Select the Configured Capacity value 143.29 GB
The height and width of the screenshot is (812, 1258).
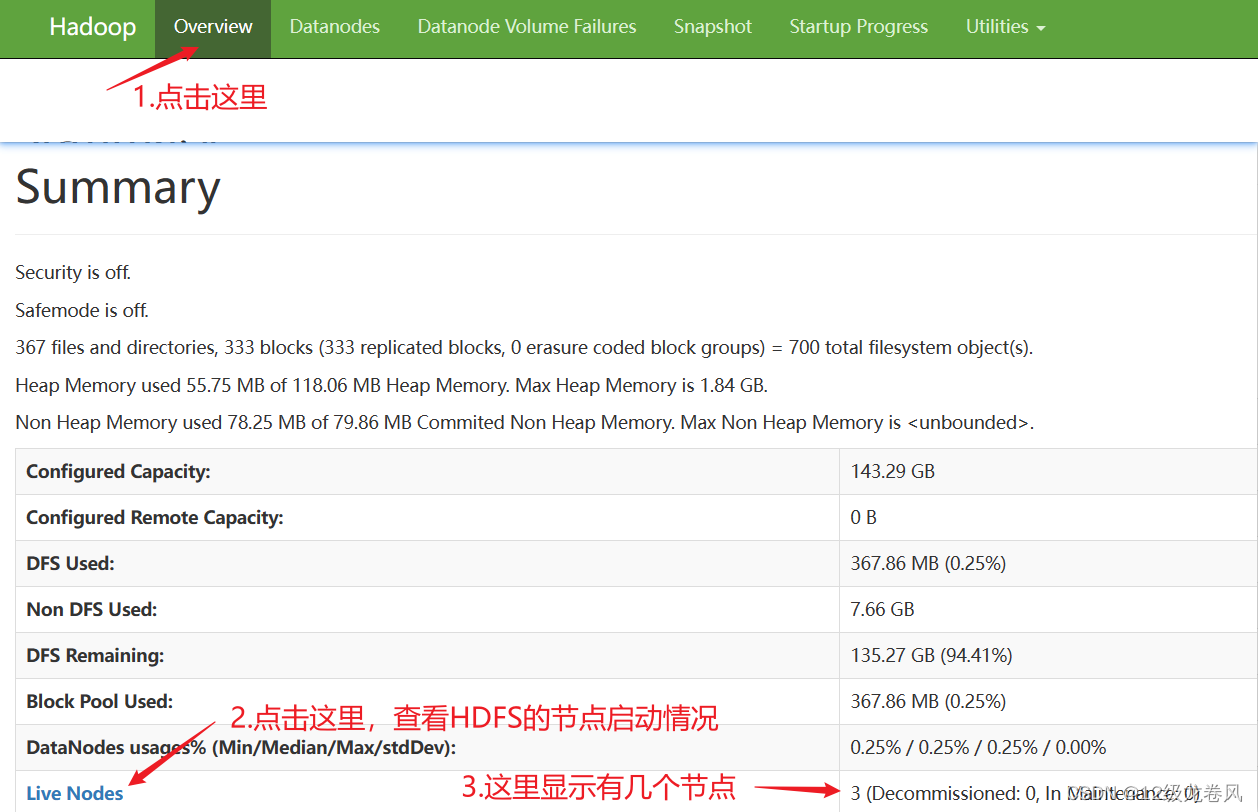pyautogui.click(x=893, y=471)
